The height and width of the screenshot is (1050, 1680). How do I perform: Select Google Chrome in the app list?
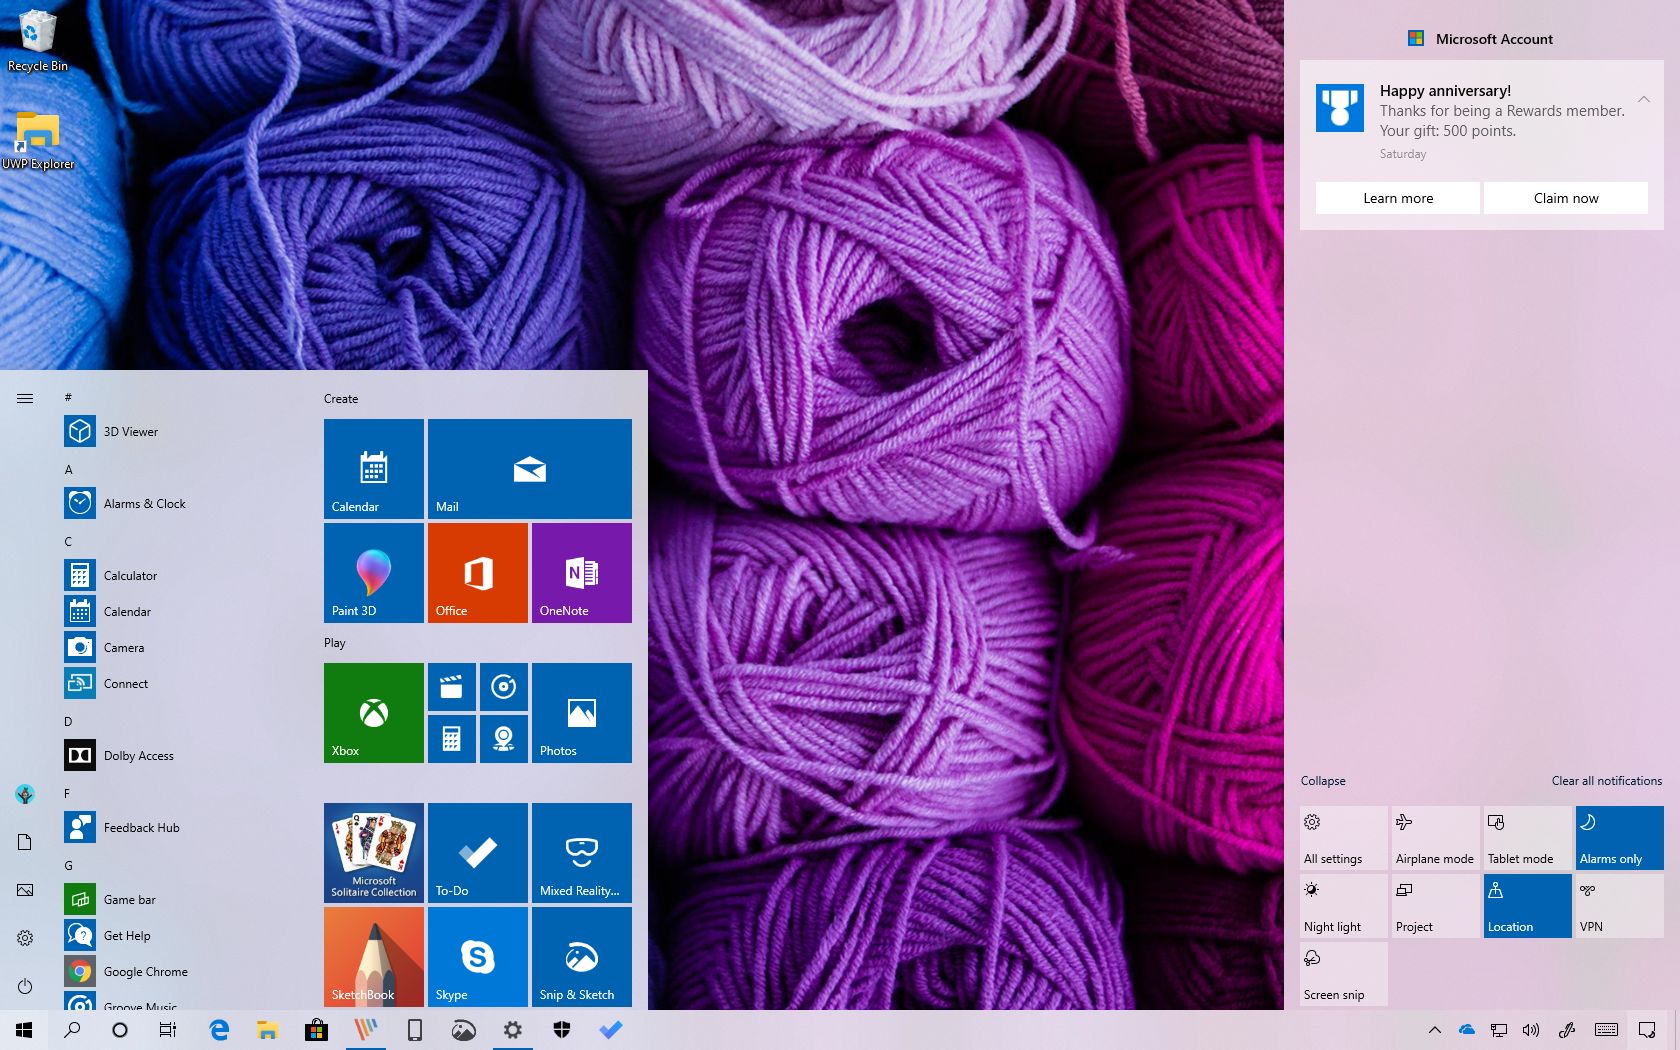(145, 971)
